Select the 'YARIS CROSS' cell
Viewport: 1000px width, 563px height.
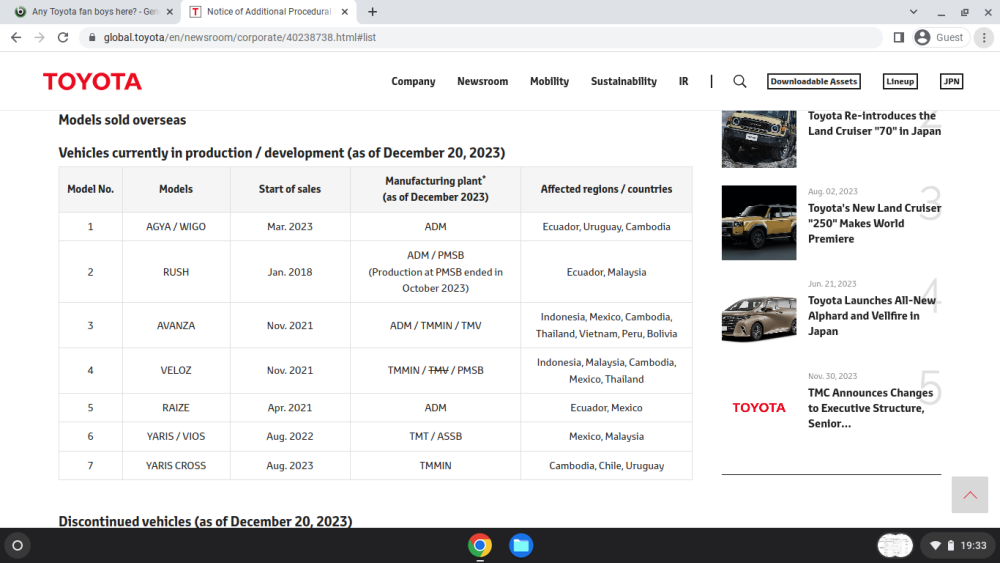pos(176,466)
